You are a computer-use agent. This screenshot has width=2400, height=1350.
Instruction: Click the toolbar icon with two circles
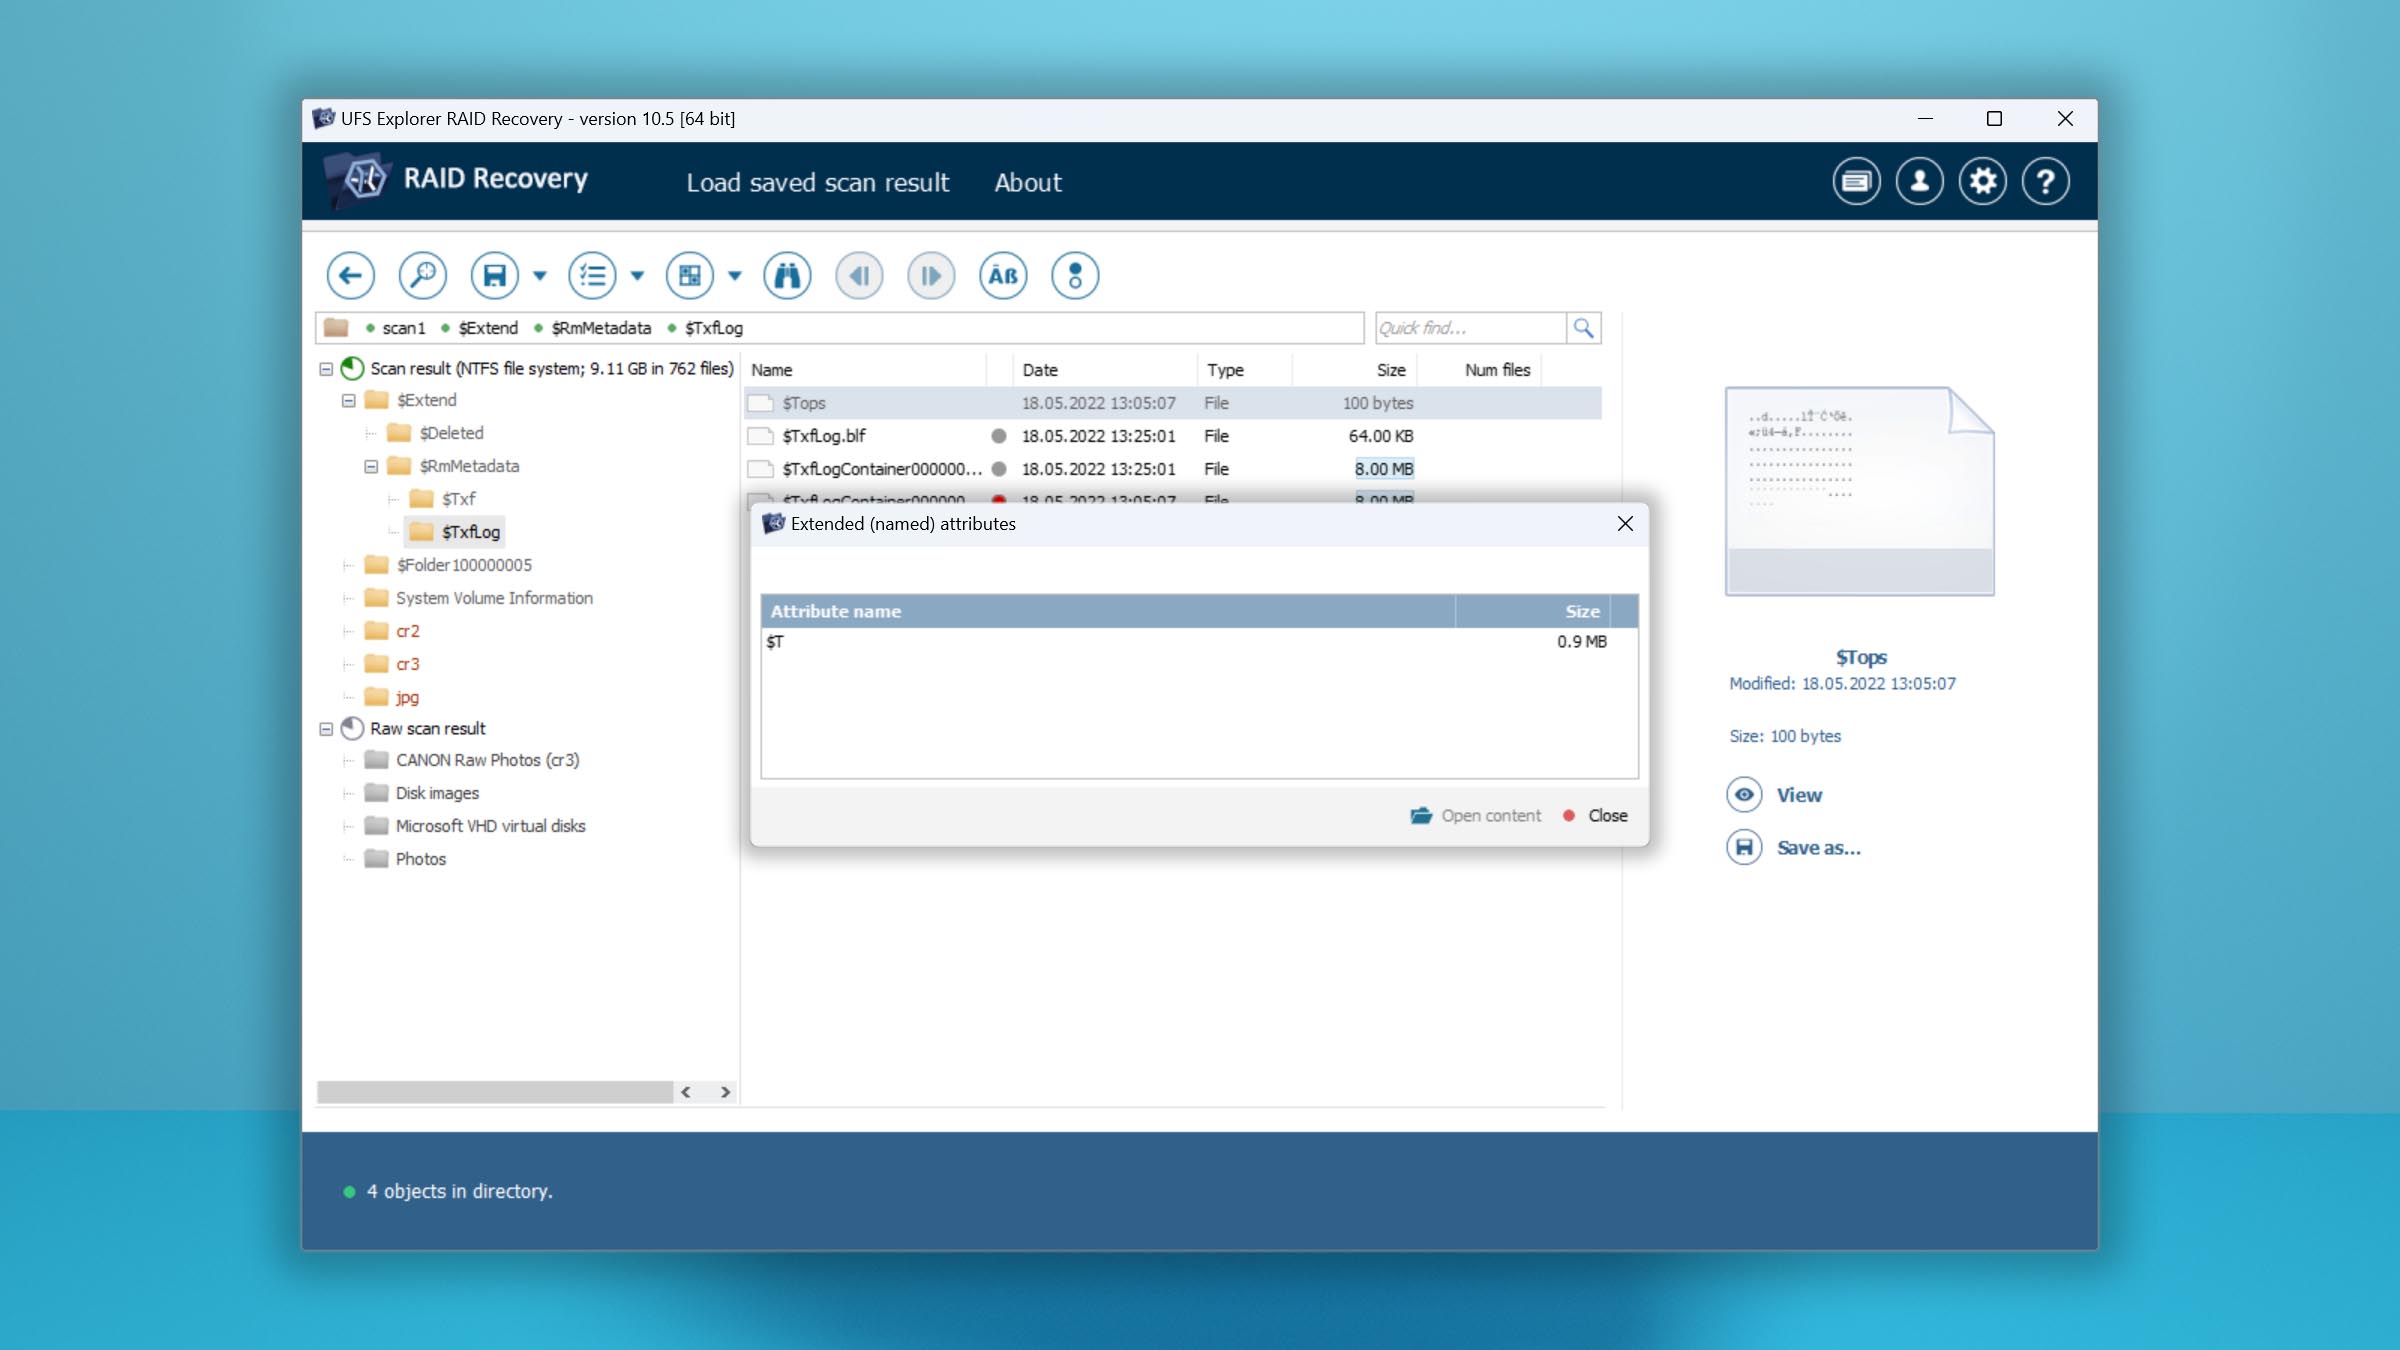pyautogui.click(x=1075, y=275)
